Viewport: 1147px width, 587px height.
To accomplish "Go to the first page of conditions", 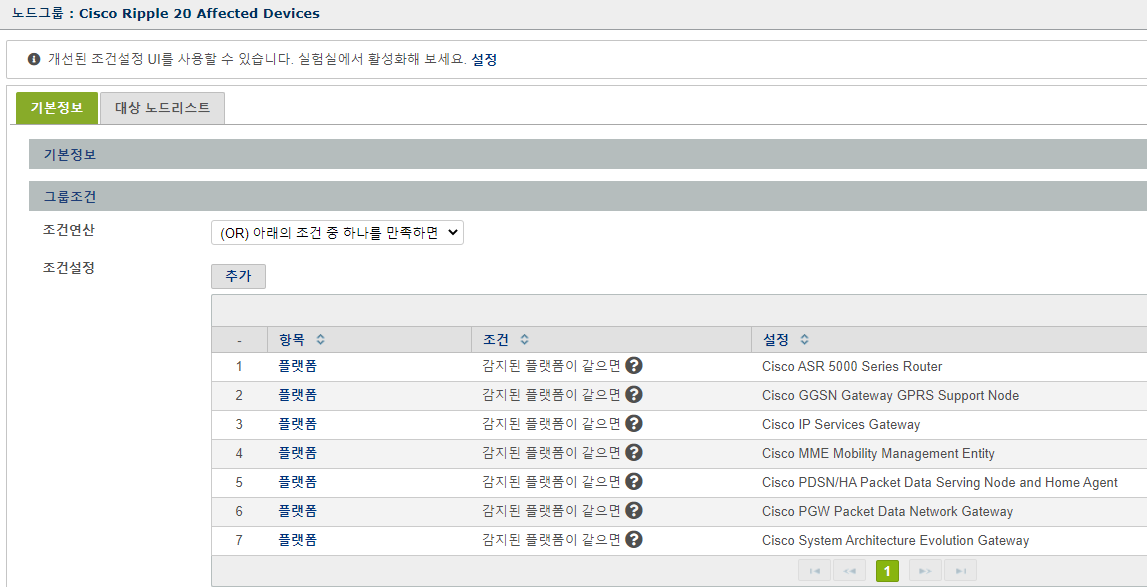I will tap(815, 571).
